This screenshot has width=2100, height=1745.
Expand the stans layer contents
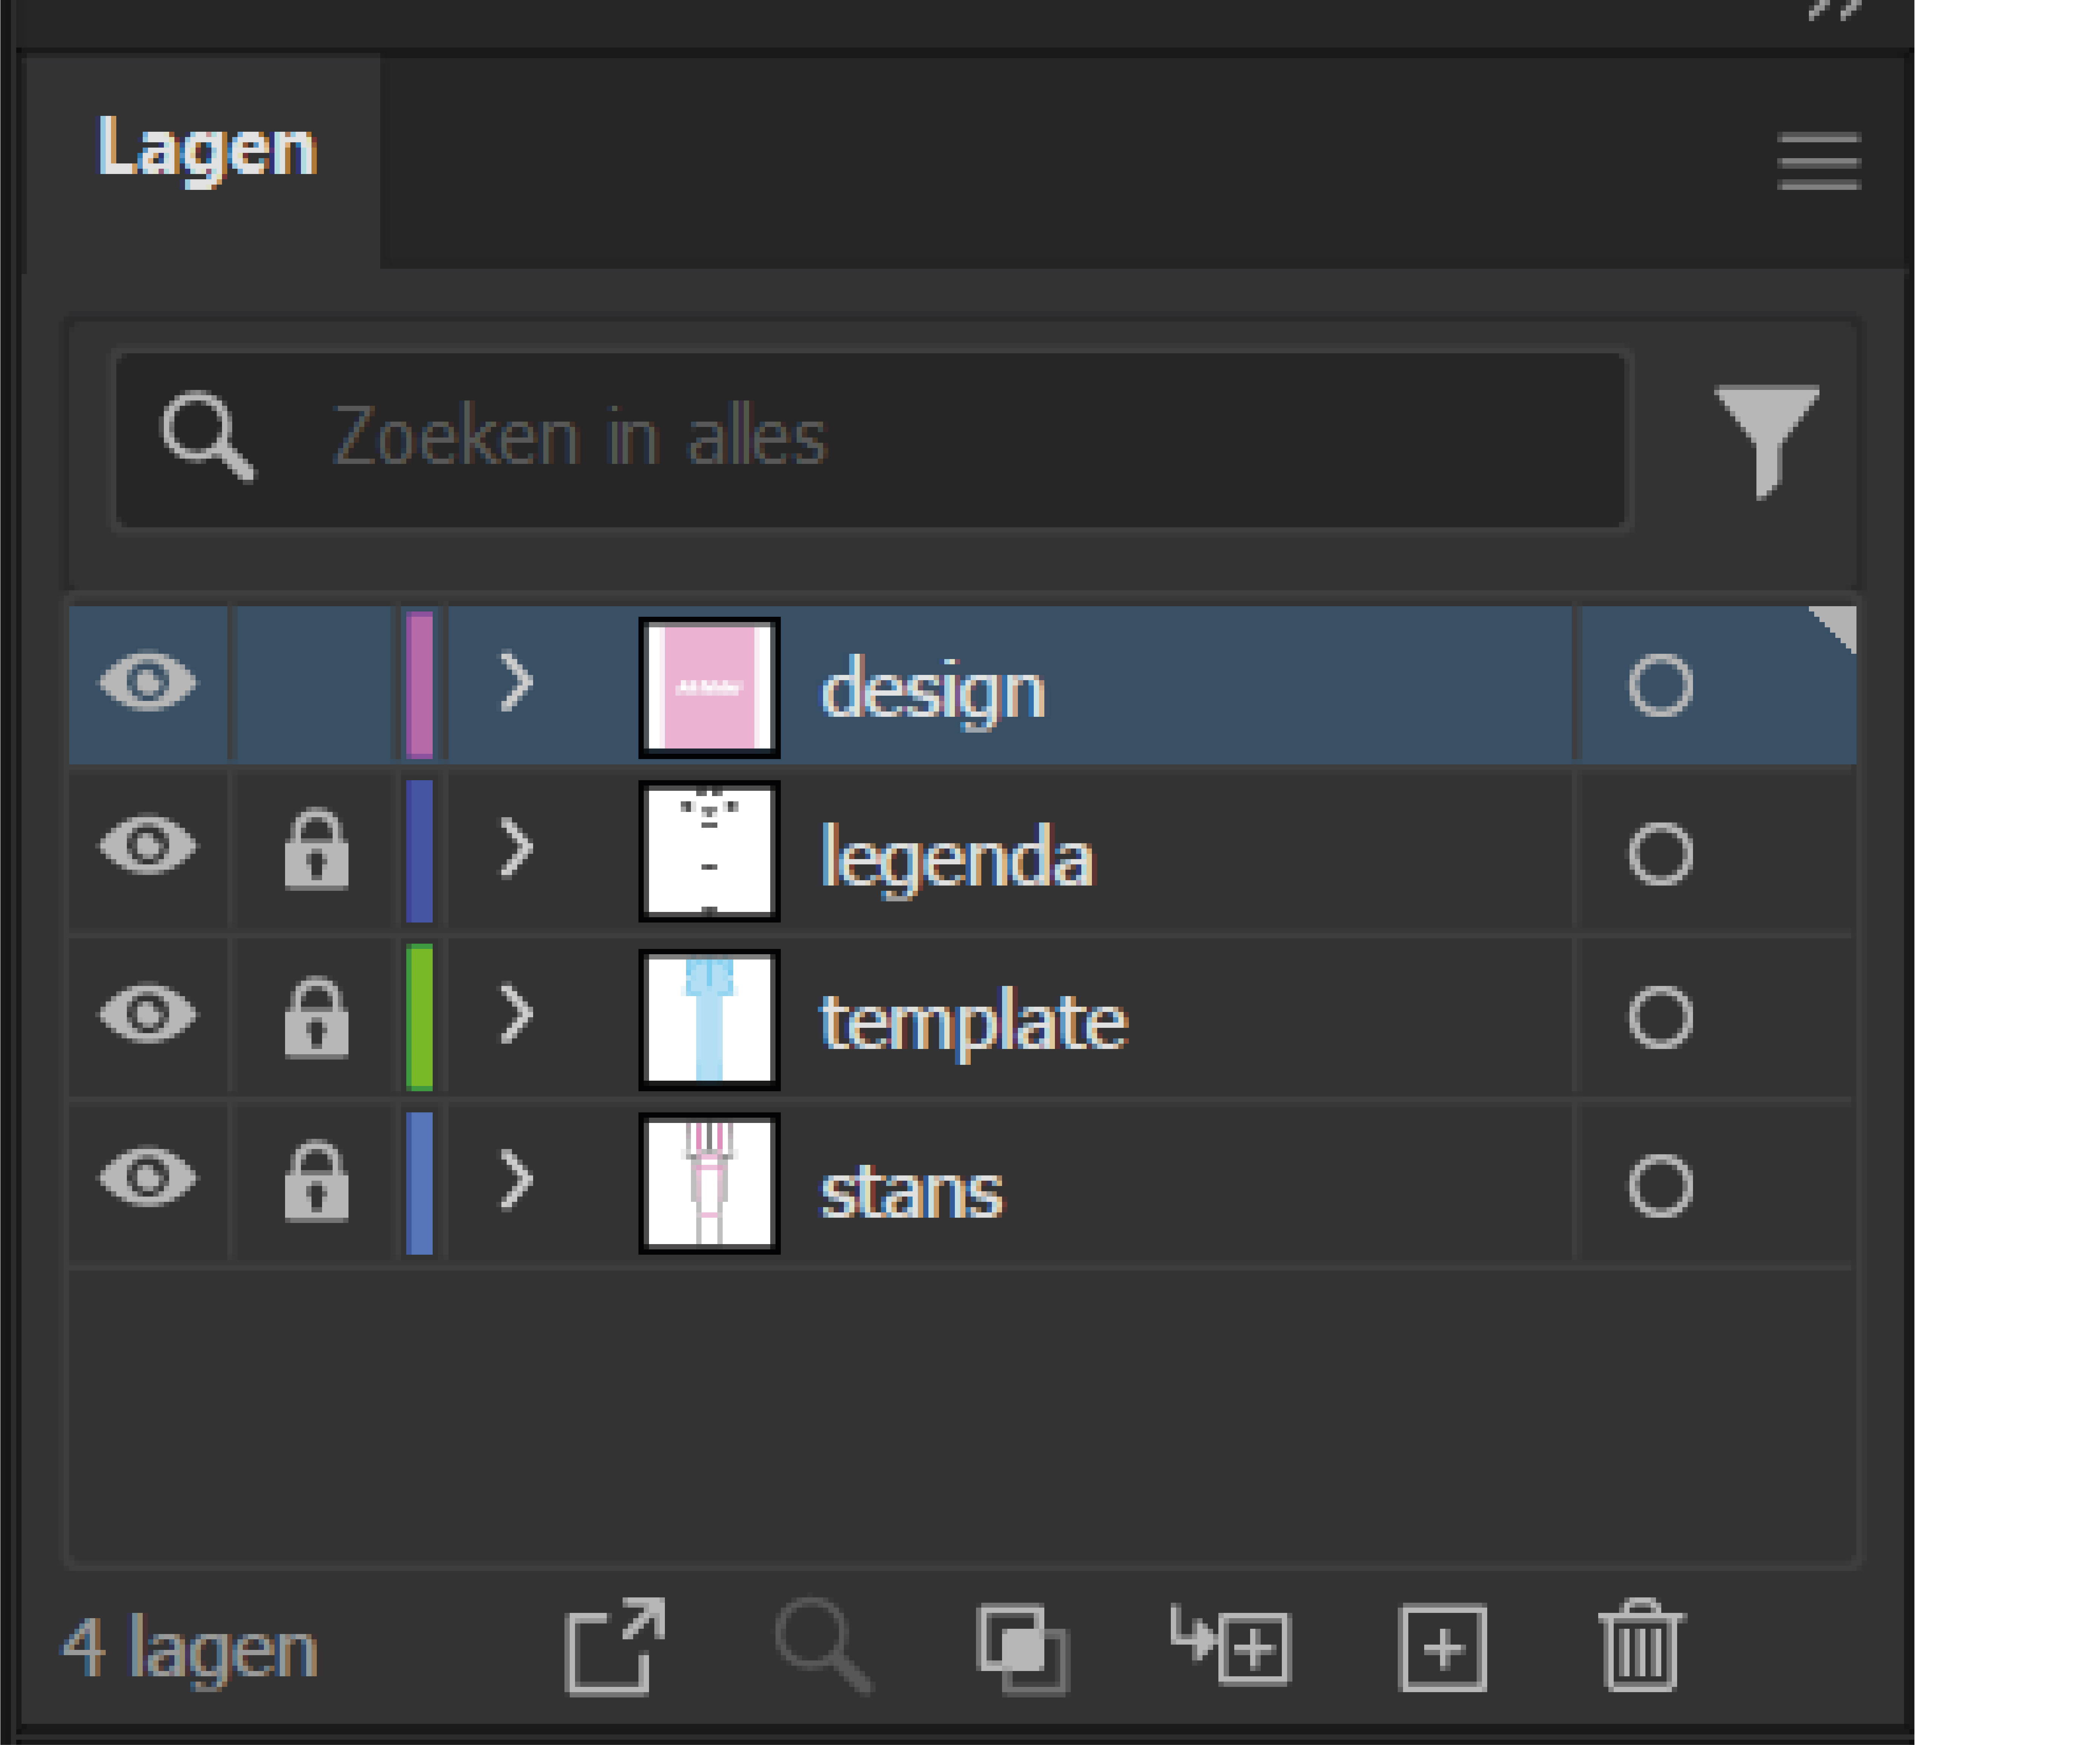tap(516, 1185)
